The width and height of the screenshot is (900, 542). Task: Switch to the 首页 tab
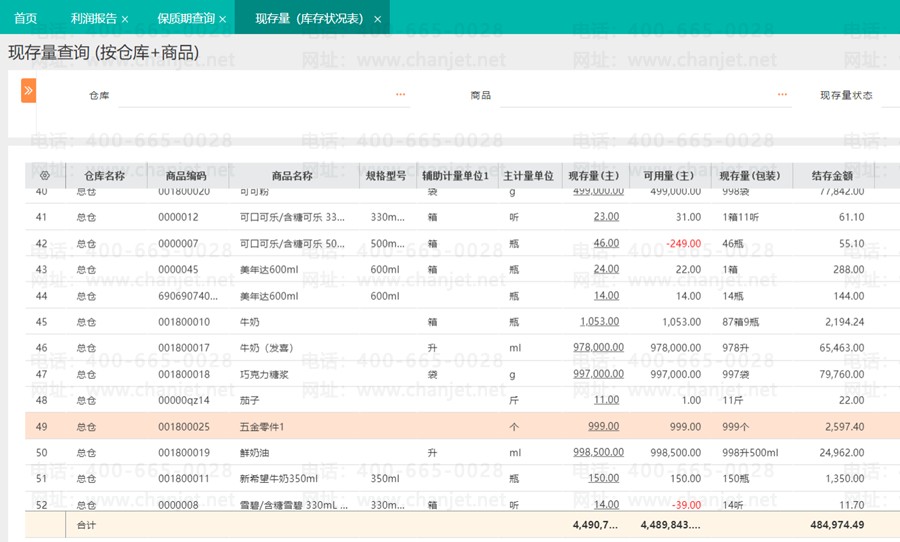tap(25, 18)
